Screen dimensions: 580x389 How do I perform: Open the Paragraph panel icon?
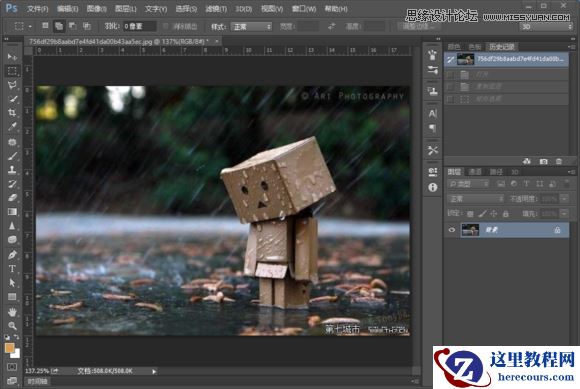point(432,128)
